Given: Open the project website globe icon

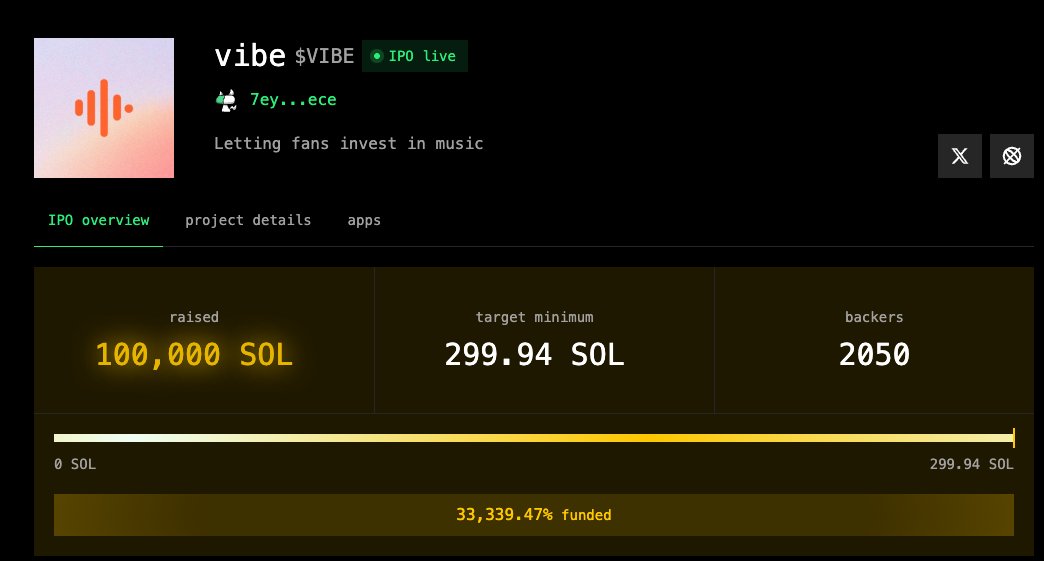Looking at the screenshot, I should pos(1012,156).
